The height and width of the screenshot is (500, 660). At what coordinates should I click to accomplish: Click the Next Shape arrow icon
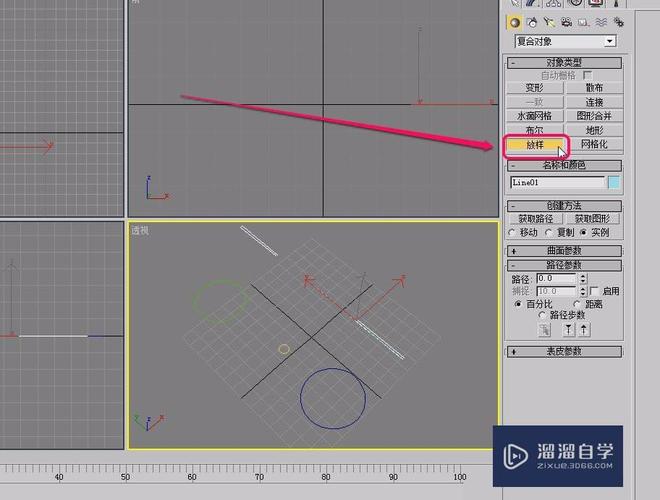click(x=584, y=330)
